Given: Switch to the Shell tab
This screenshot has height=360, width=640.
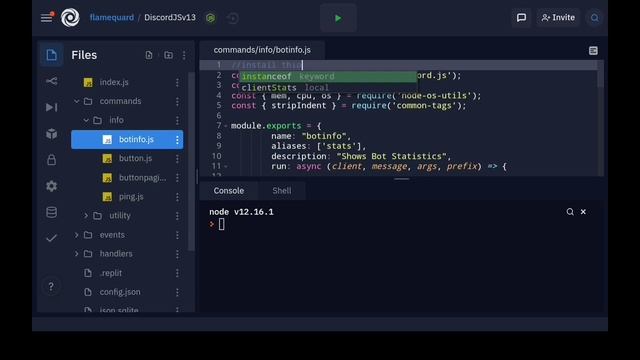Looking at the screenshot, I should (282, 191).
